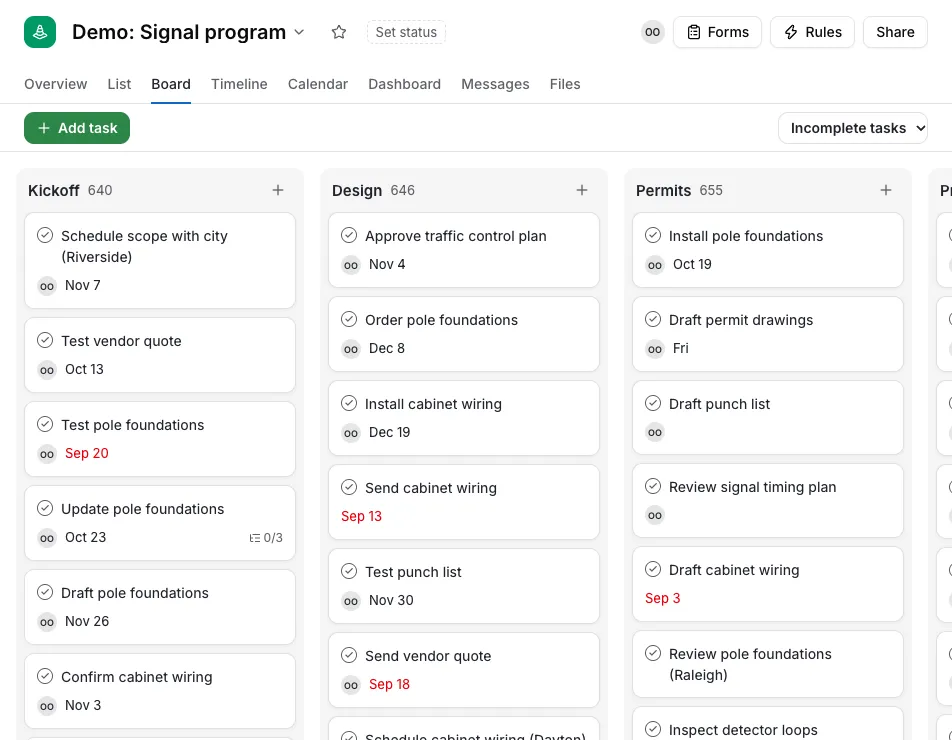
Task: Add a task to the Permits column
Action: click(886, 190)
